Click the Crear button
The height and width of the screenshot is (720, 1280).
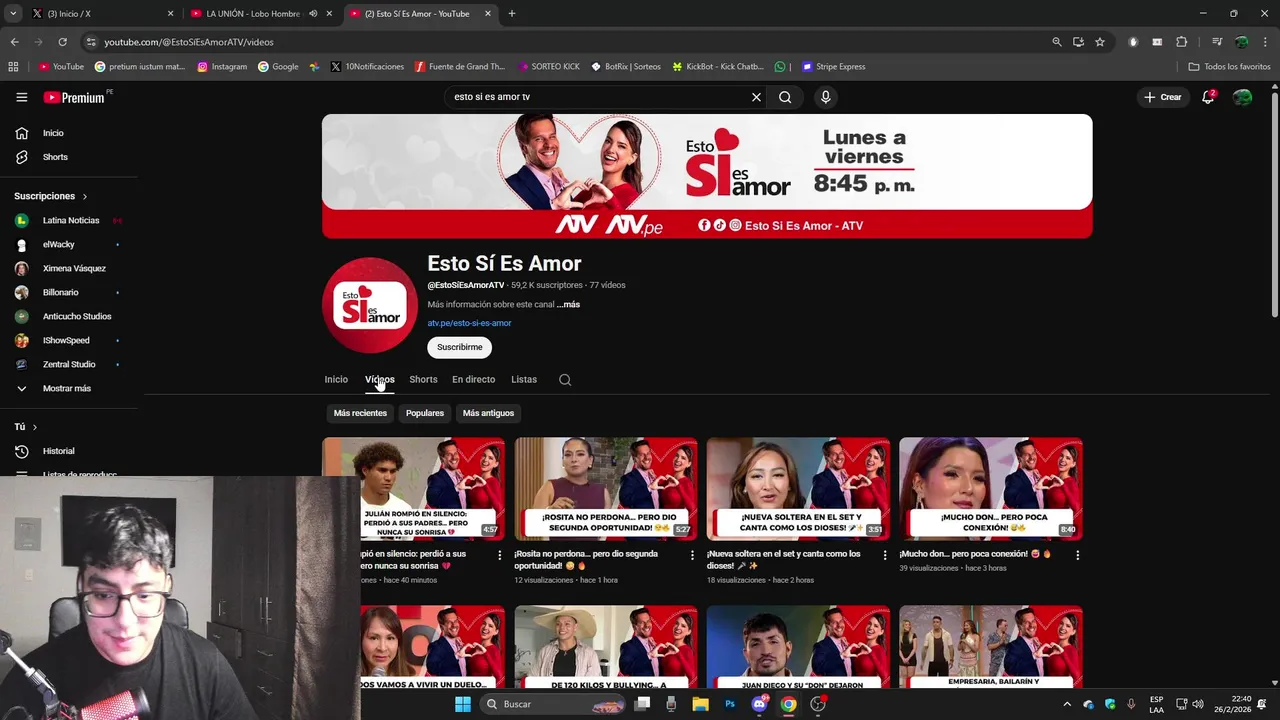[x=1162, y=97]
